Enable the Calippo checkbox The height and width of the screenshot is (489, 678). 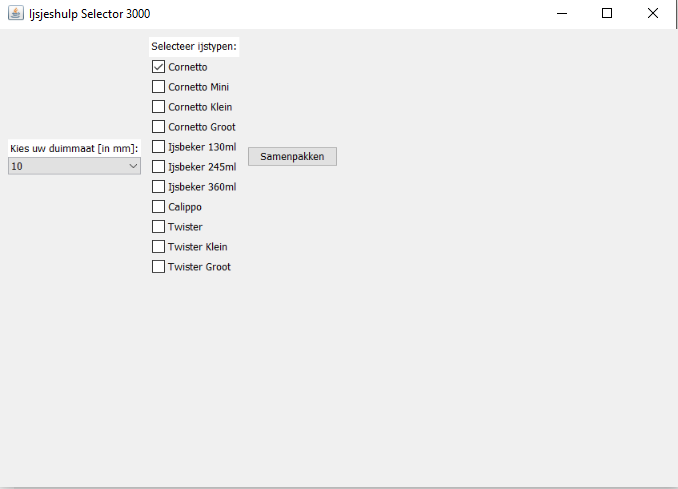[x=158, y=206]
